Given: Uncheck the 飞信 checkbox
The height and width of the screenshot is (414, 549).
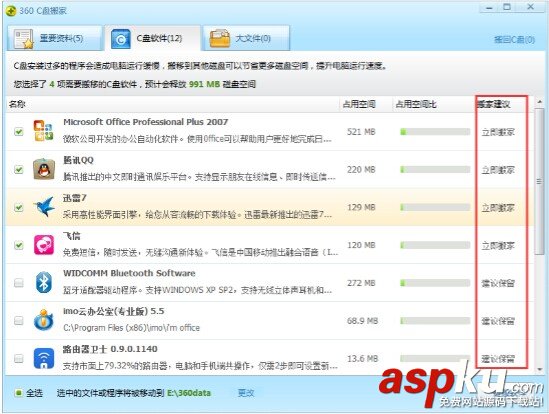Looking at the screenshot, I should pyautogui.click(x=19, y=245).
